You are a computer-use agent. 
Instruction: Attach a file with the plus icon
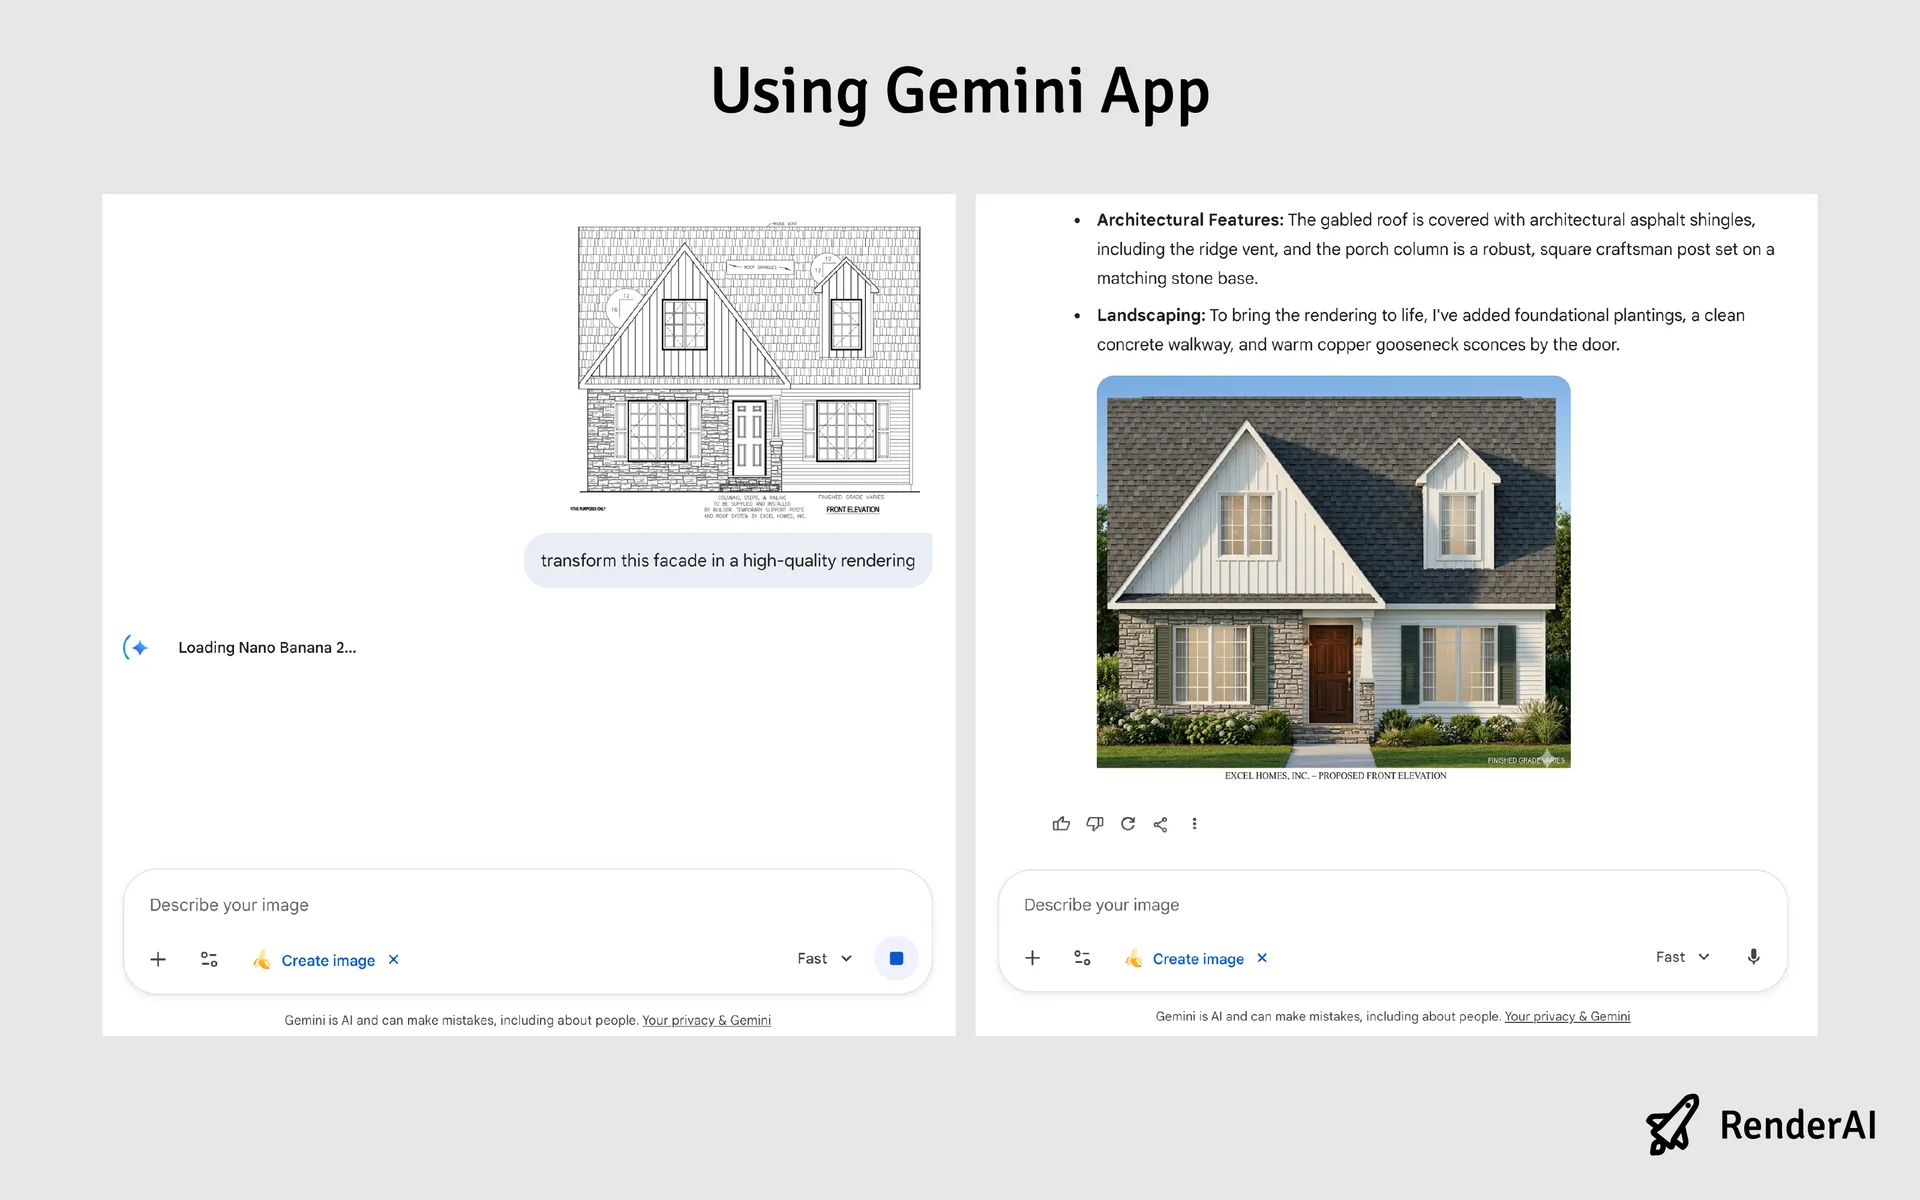click(x=157, y=958)
